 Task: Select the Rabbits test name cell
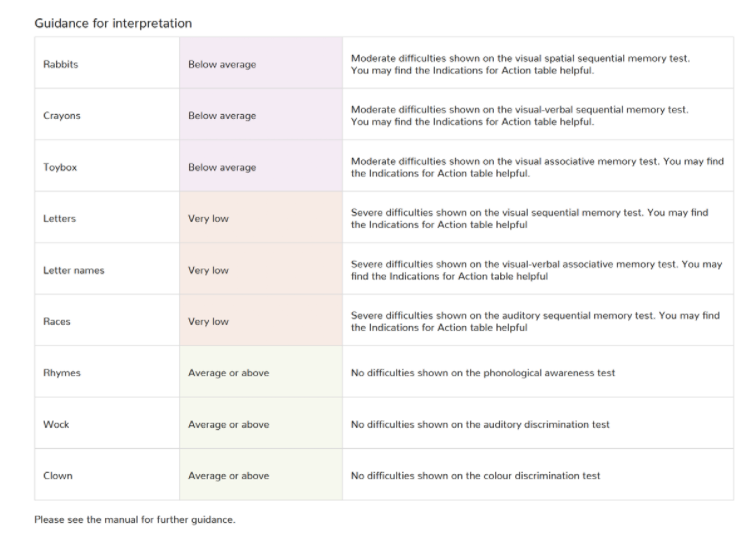click(107, 63)
